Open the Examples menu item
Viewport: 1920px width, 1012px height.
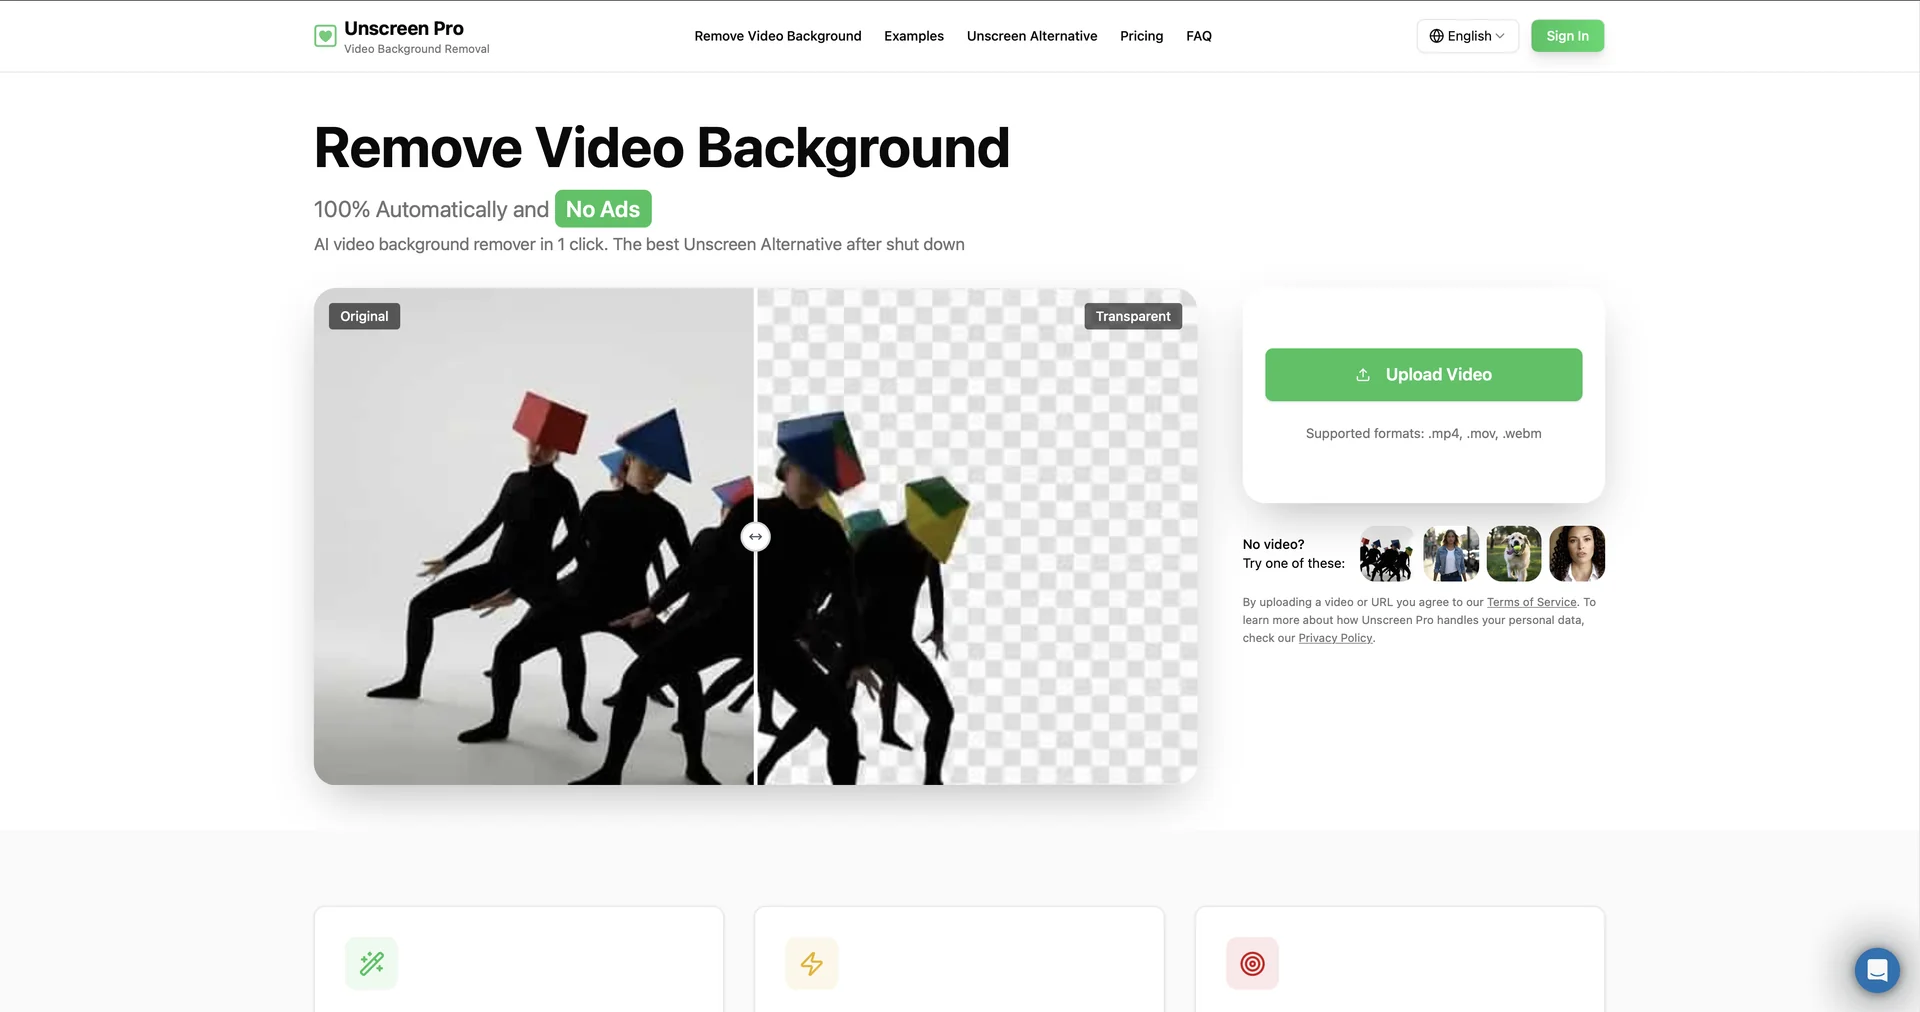pyautogui.click(x=913, y=36)
